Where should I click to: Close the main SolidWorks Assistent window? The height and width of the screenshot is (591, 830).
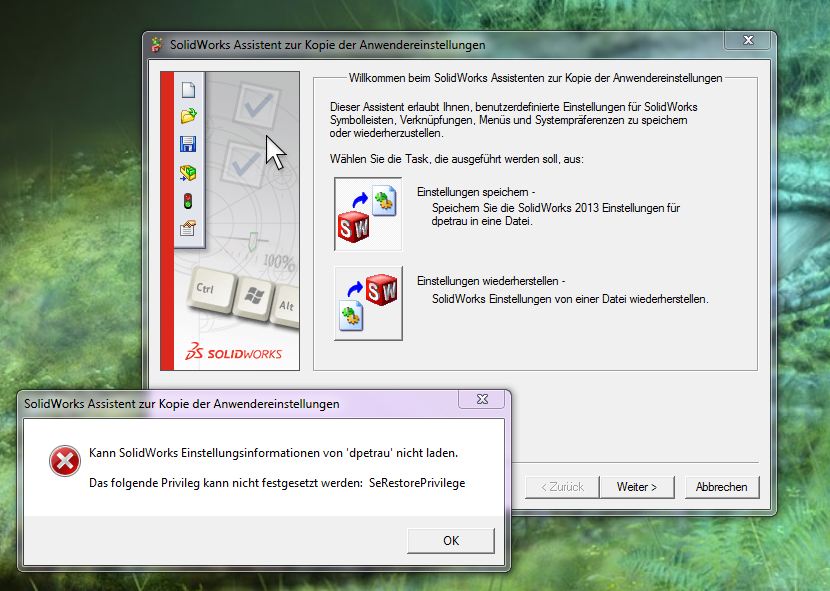[748, 40]
